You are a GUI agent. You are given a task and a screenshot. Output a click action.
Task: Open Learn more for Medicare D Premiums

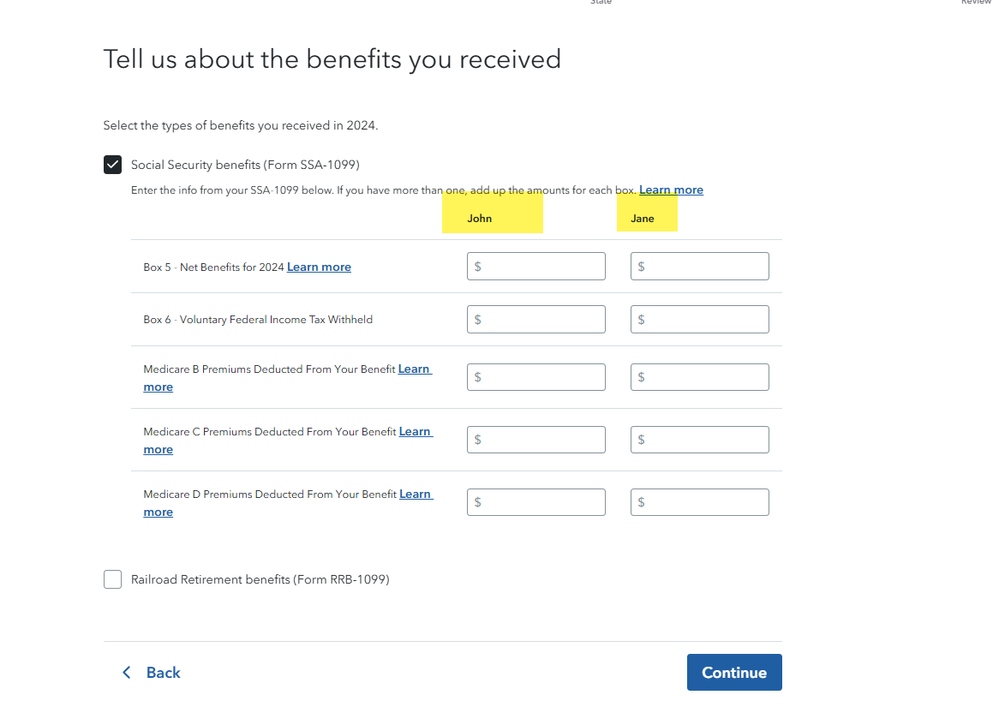pos(415,494)
